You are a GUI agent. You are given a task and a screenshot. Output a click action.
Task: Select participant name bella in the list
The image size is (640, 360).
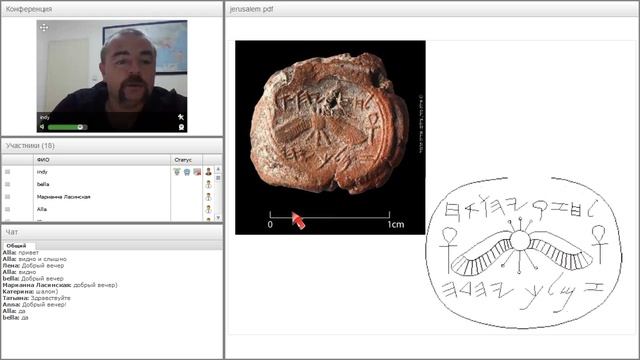coord(43,184)
